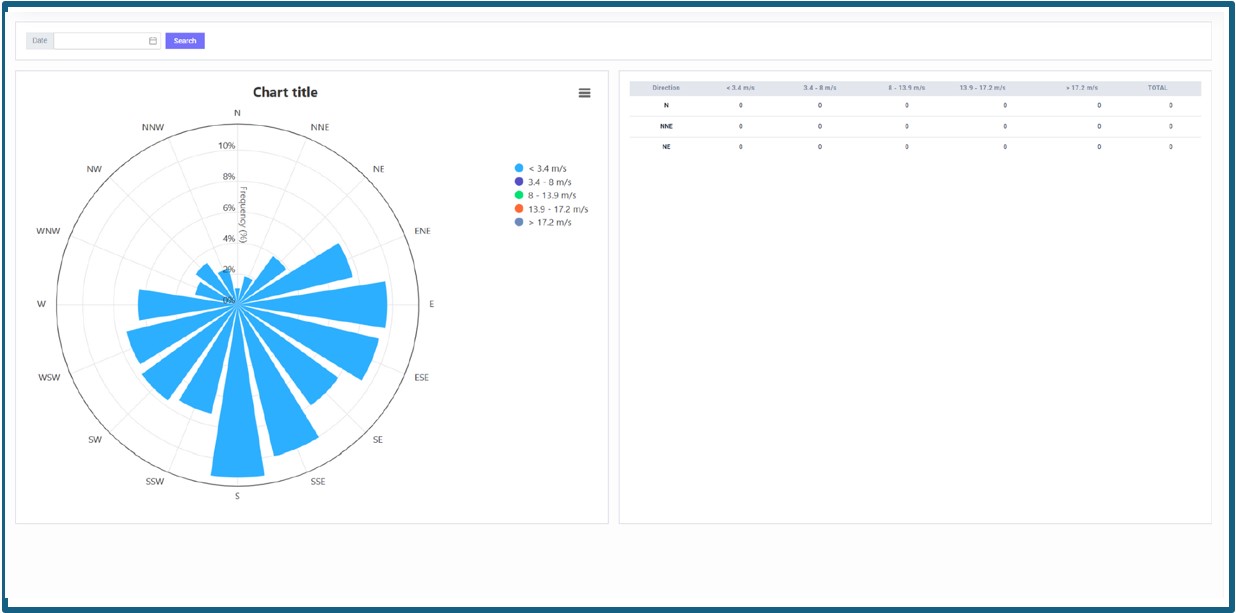1236x613 pixels.
Task: Select the NE row in the table
Action: [666, 147]
